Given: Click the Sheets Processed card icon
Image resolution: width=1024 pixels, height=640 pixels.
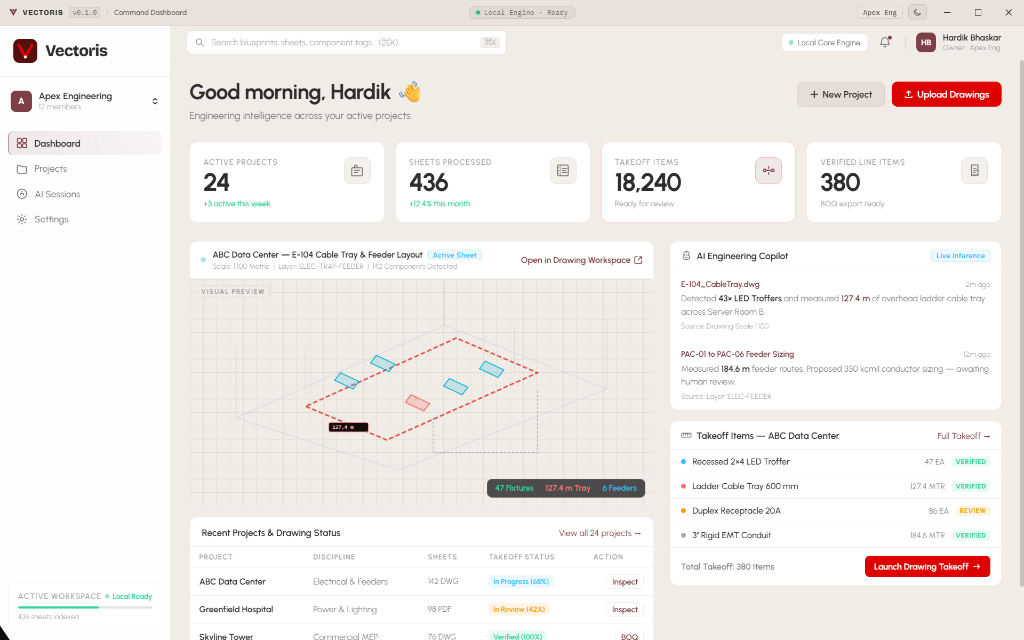Looking at the screenshot, I should (563, 170).
